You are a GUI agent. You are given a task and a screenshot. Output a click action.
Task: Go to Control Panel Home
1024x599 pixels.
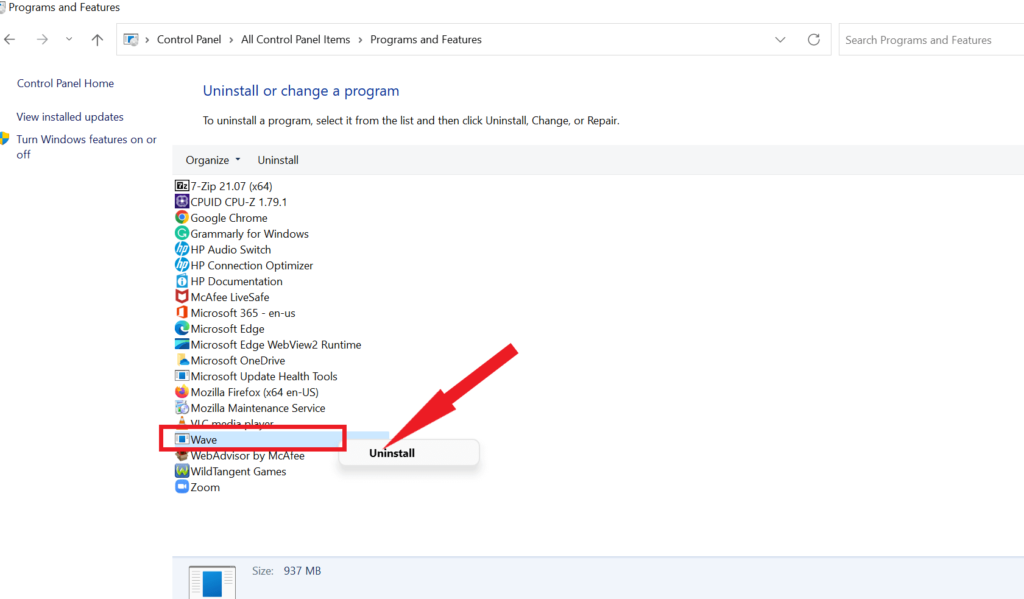tap(65, 83)
